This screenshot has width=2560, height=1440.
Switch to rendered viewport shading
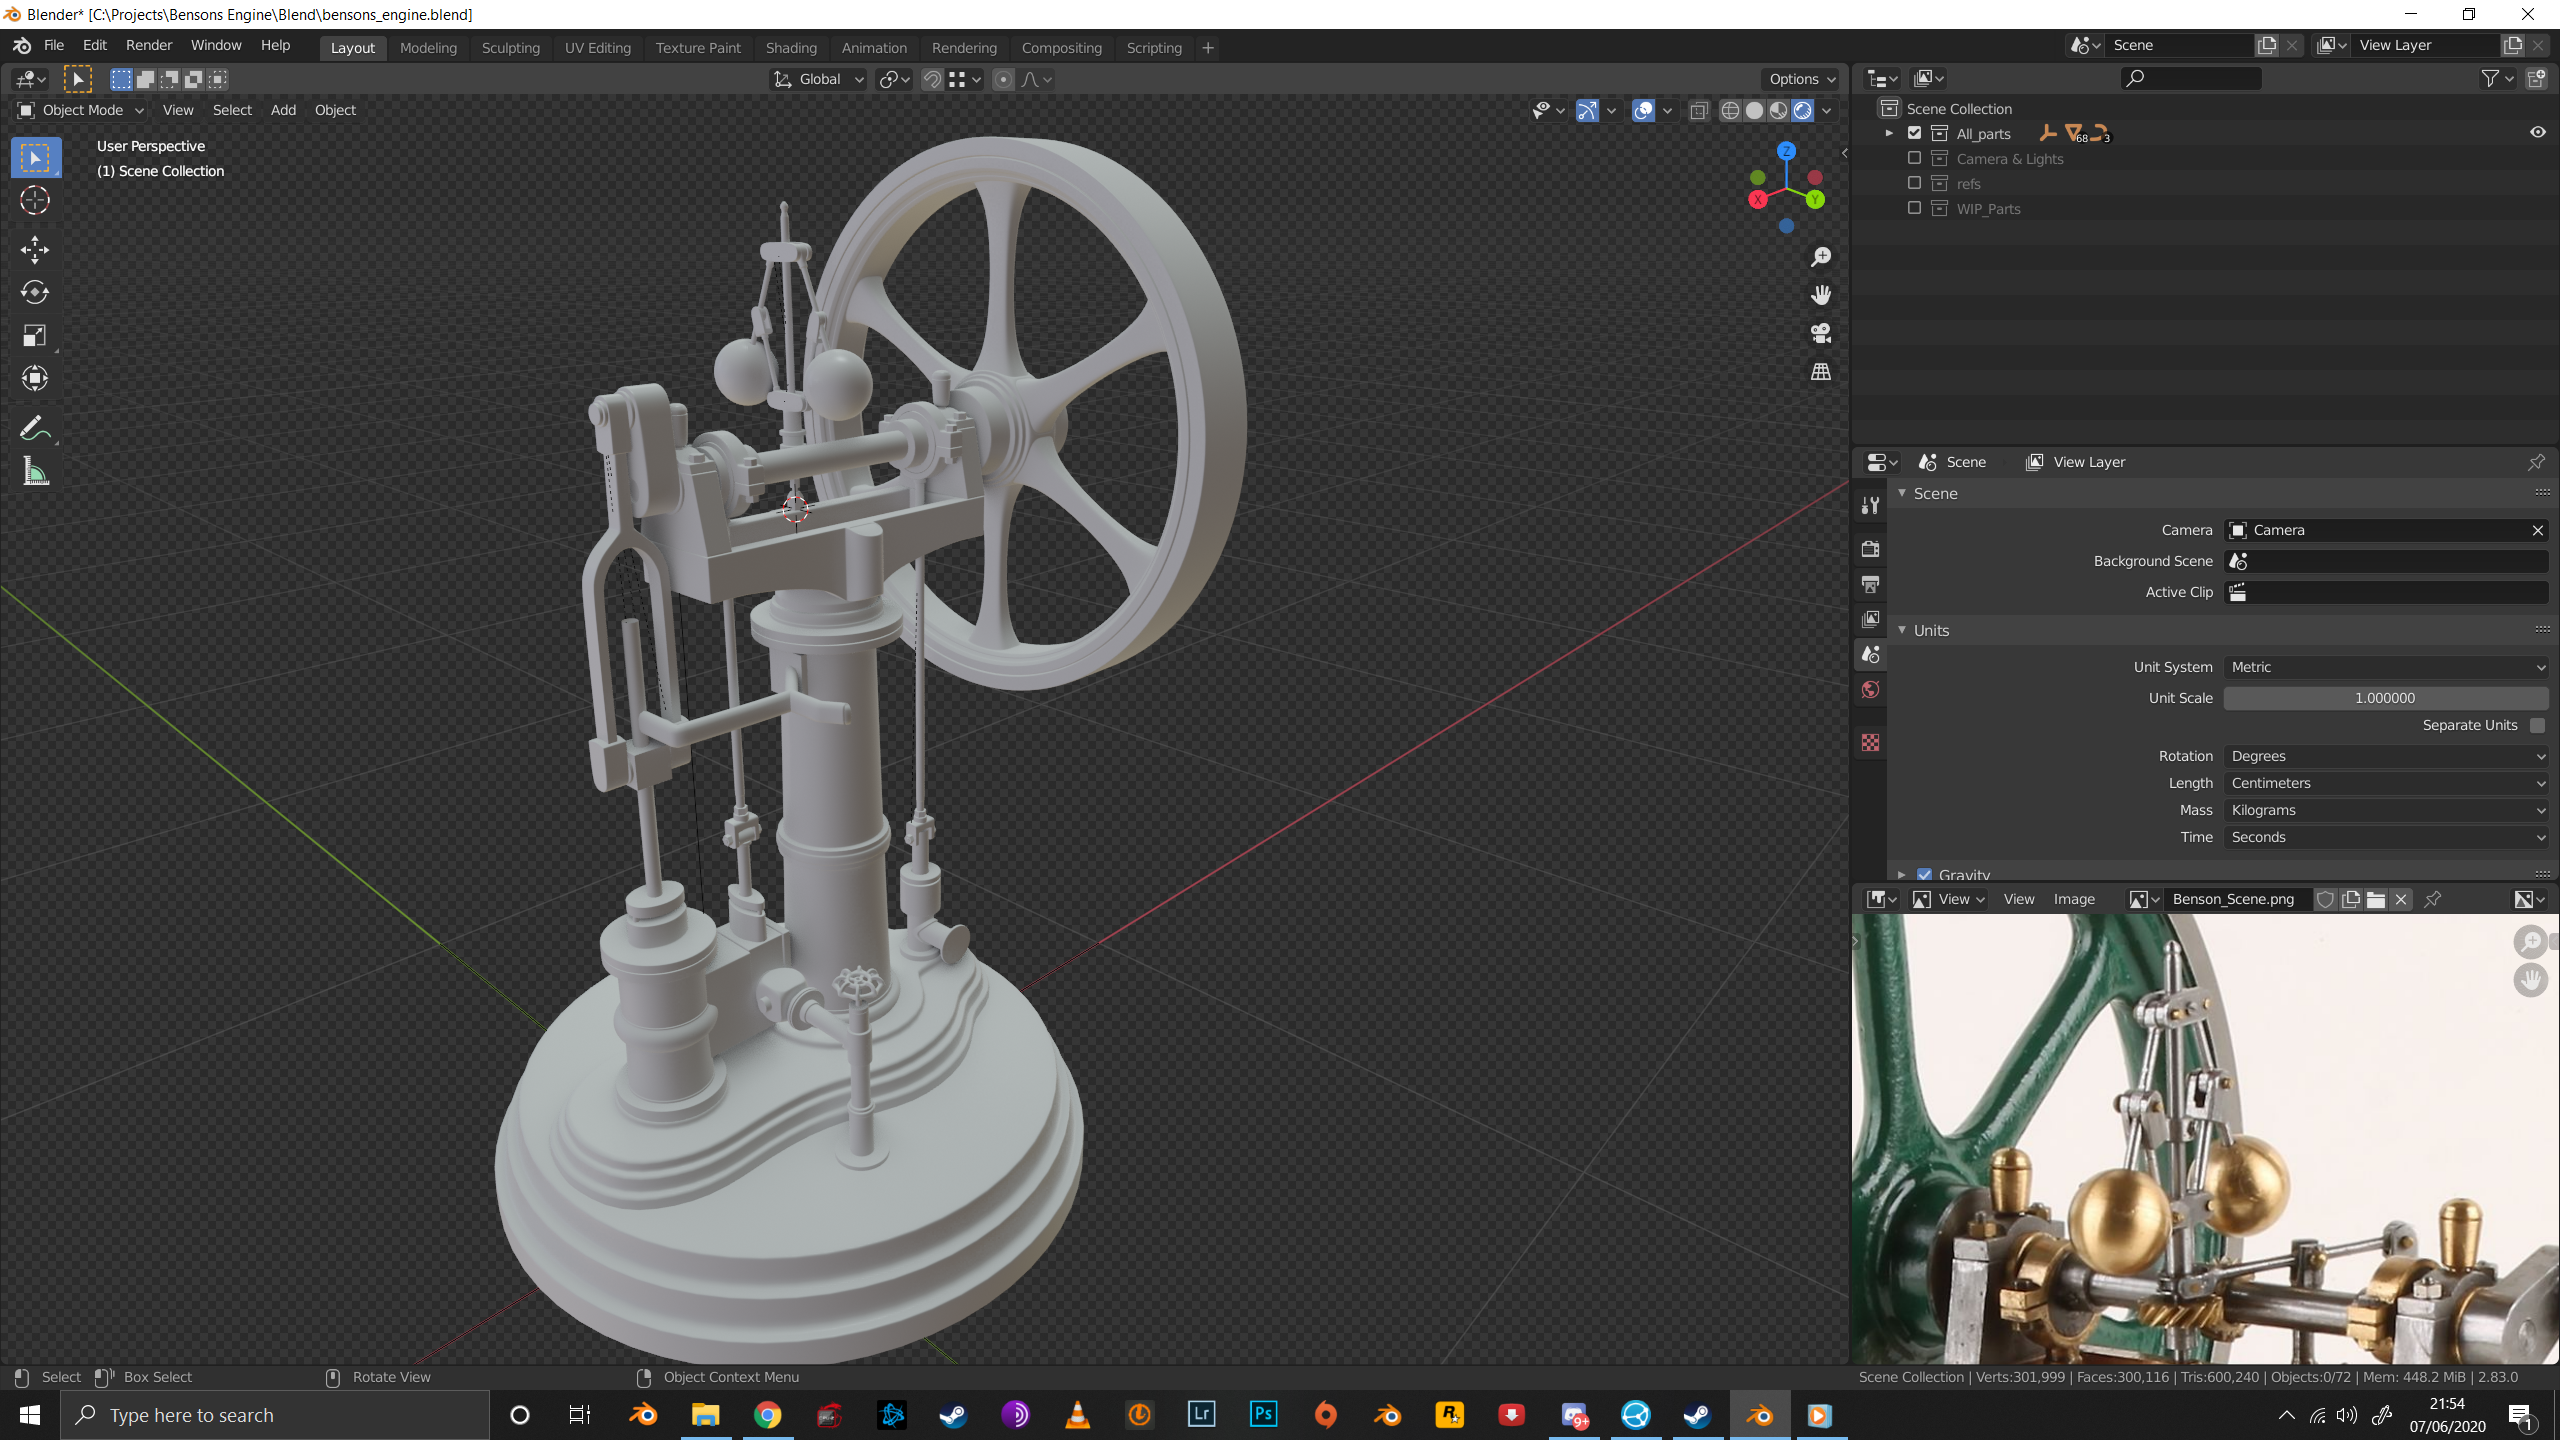pos(1802,110)
